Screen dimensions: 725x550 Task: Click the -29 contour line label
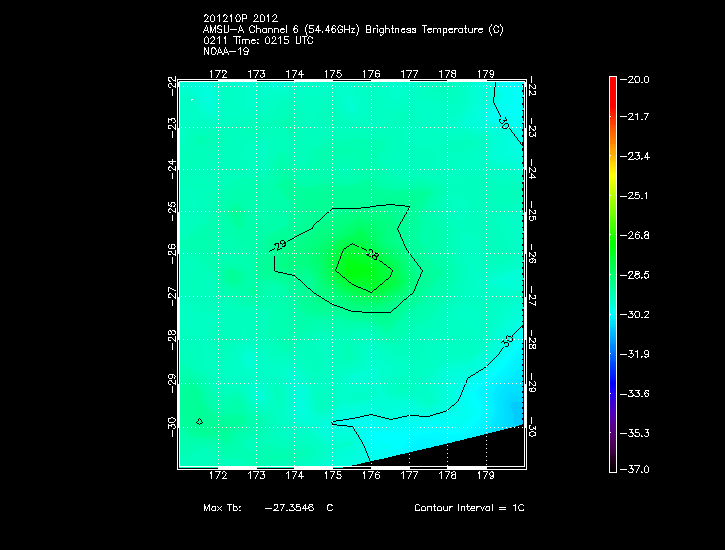[x=281, y=246]
